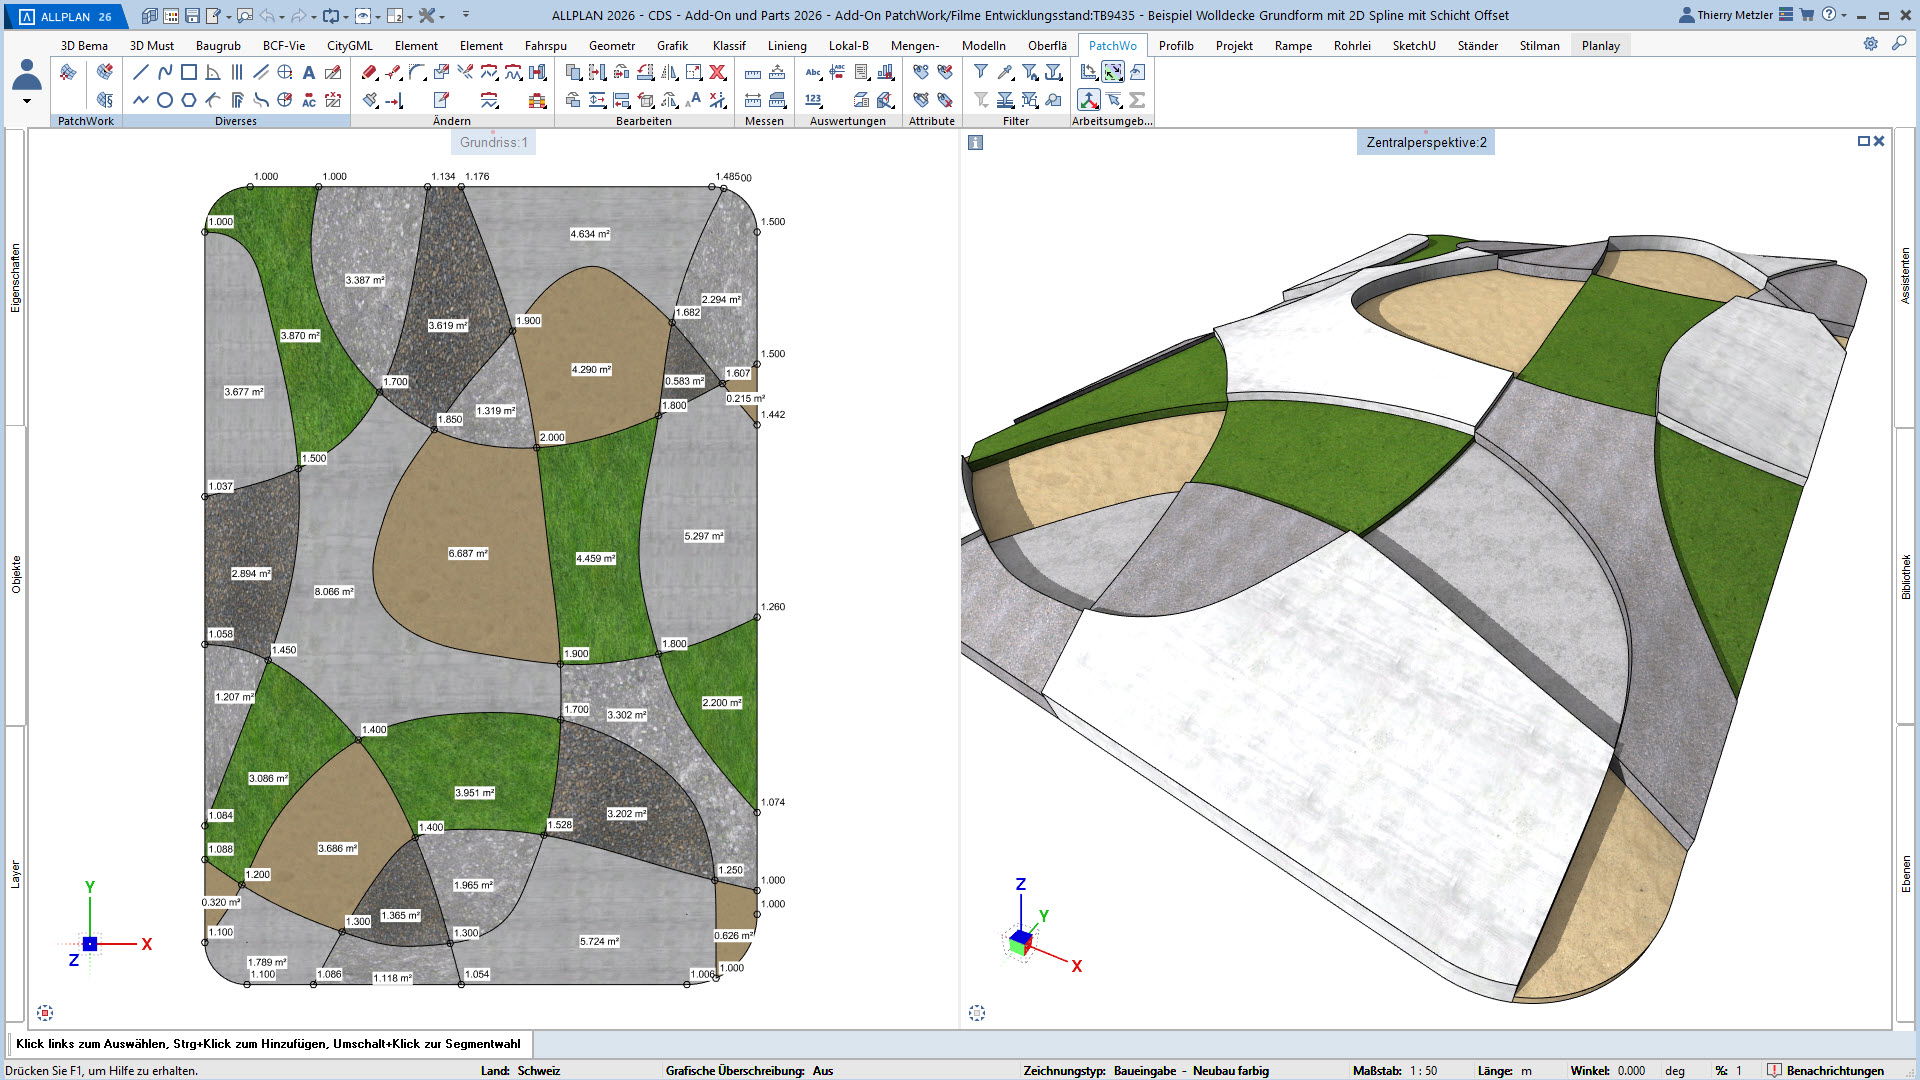Click the Abc label evaluation icon

click(x=813, y=72)
